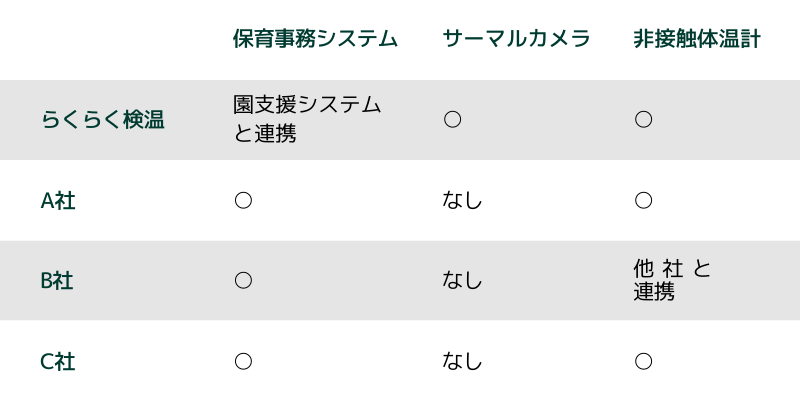Viewport: 800px width, 400px height.
Task: Click circle mark for A社 保育事務システム
Action: point(243,201)
